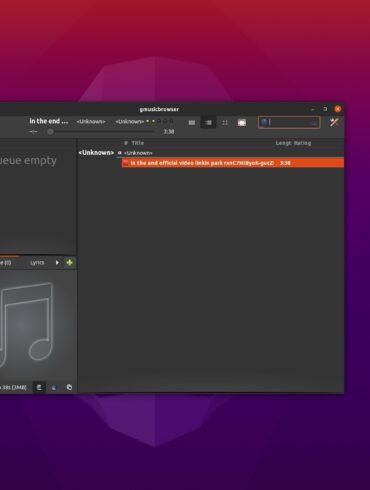Click the album Unknown label in player header
Viewport: 370px width, 490px height.
click(x=129, y=122)
